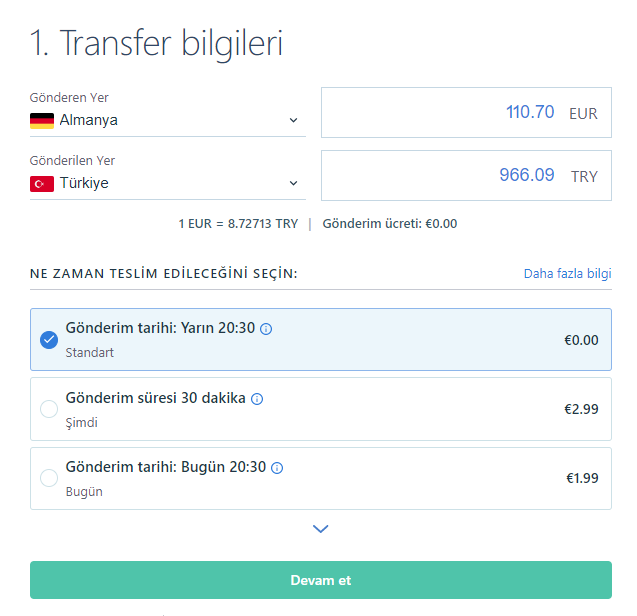The image size is (637, 616).
Task: Click the German flag icon
Action: (x=42, y=120)
